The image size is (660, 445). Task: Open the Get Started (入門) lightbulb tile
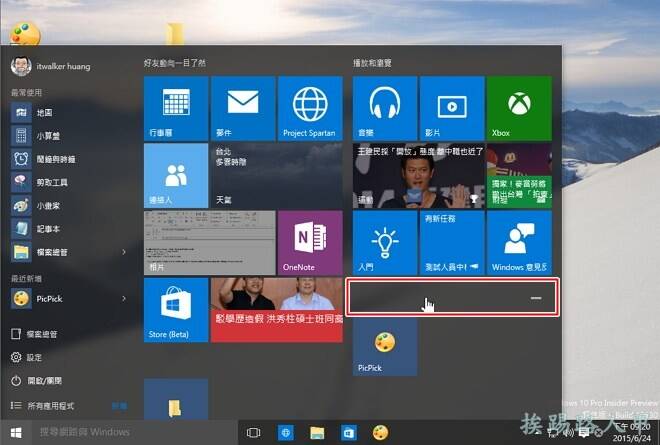pos(385,243)
